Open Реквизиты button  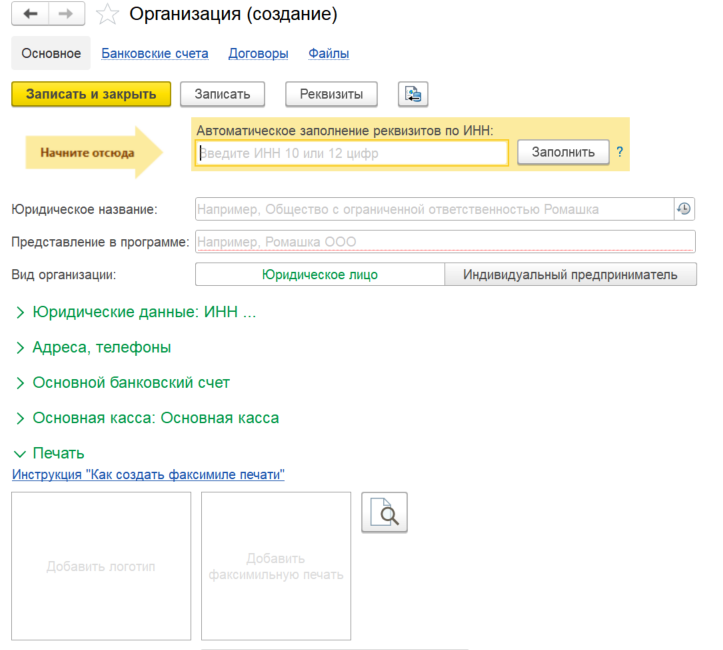click(331, 95)
